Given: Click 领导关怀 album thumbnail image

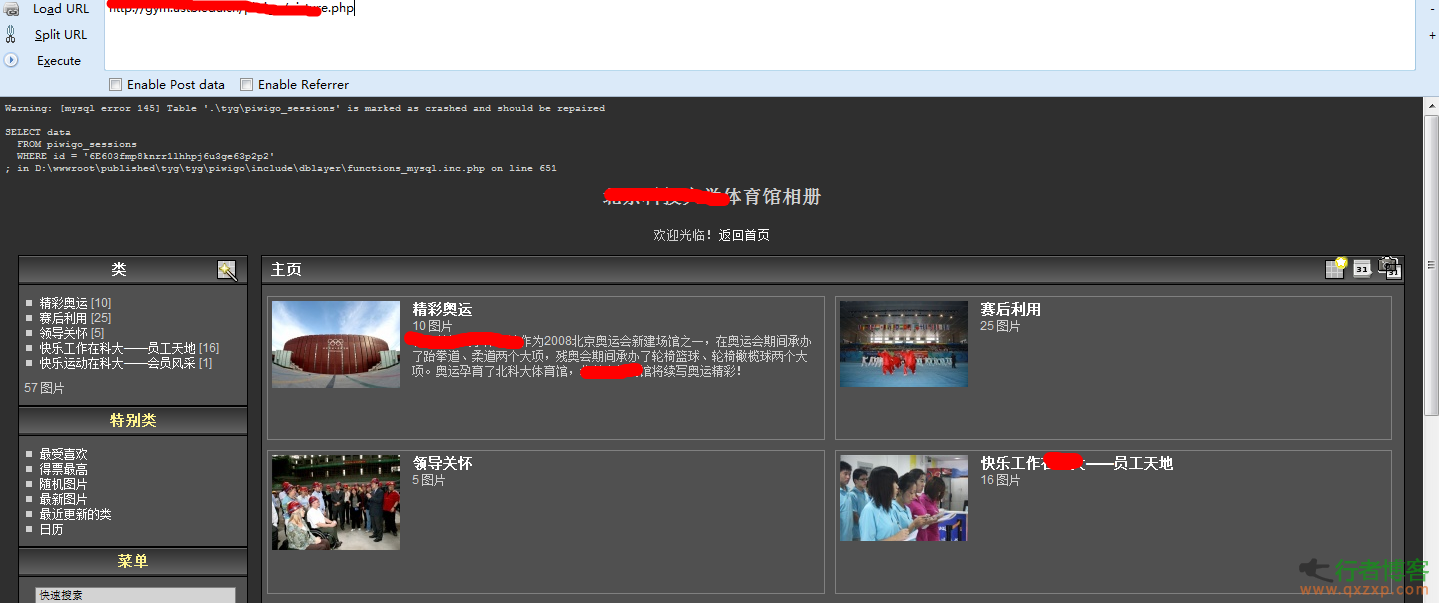Looking at the screenshot, I should point(336,502).
